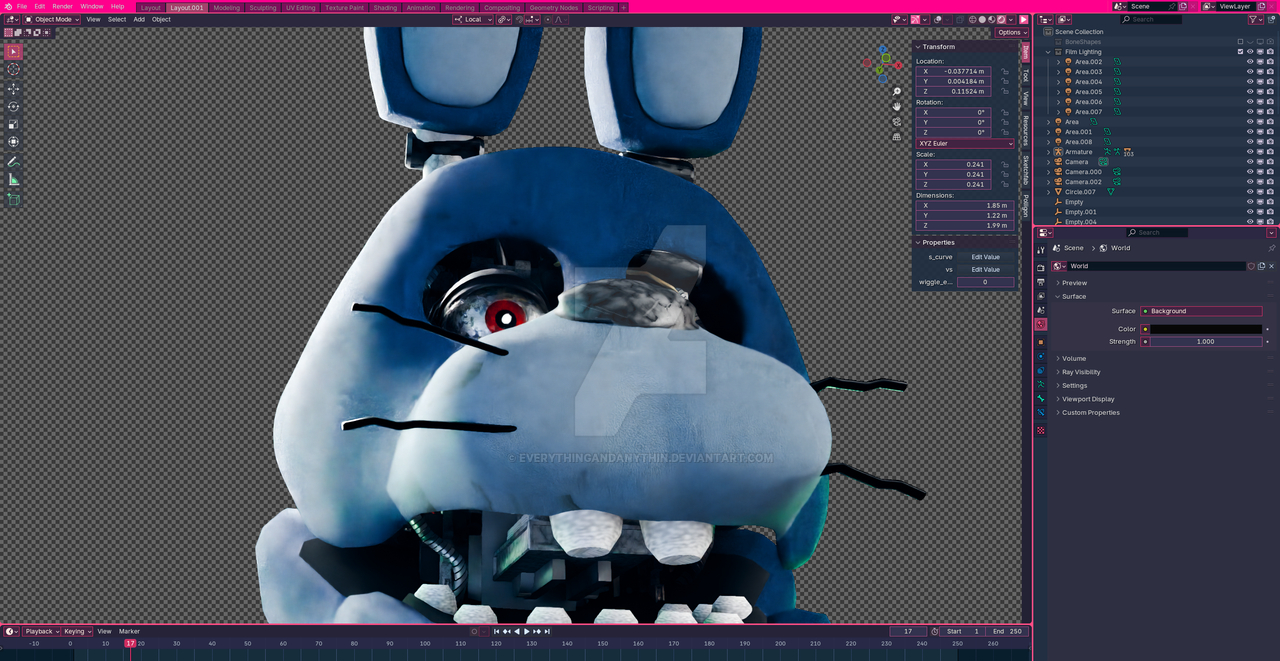Click the zoom magnifier viewport icon
The image size is (1280, 661).
tap(897, 92)
